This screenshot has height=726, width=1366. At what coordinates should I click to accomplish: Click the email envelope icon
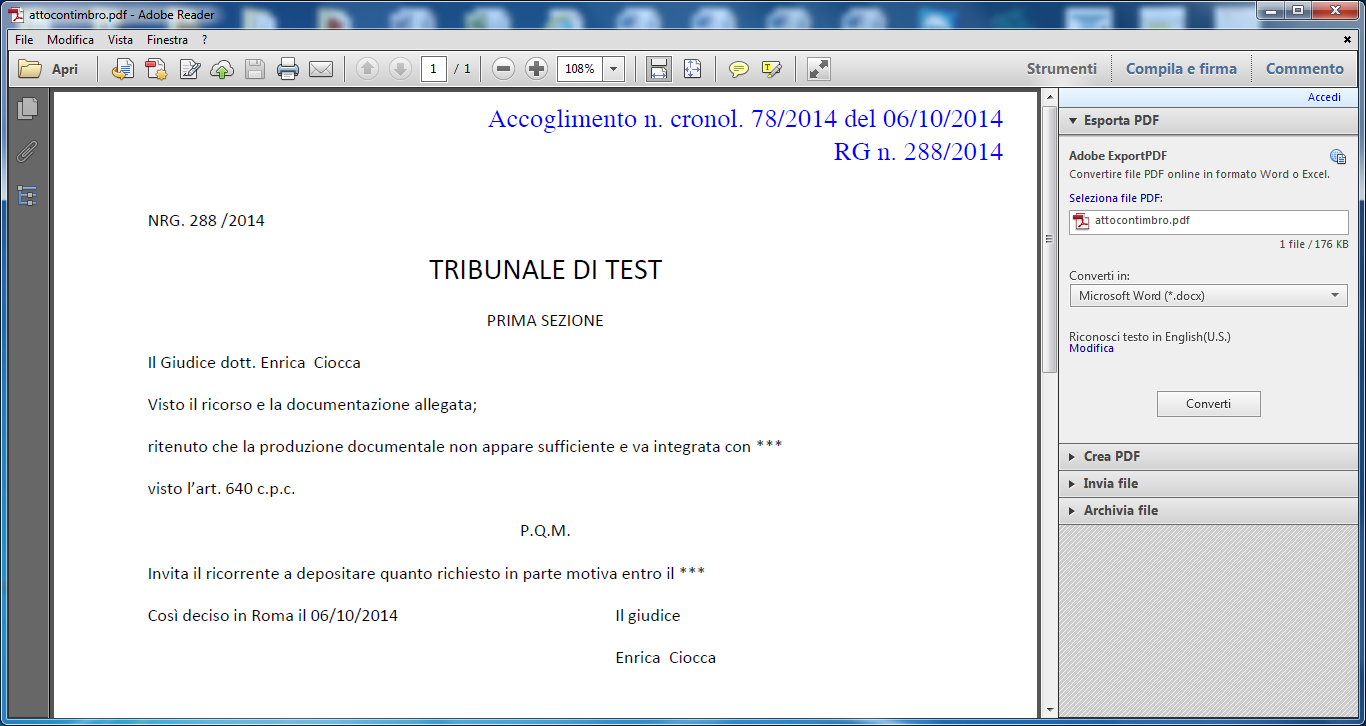[321, 69]
